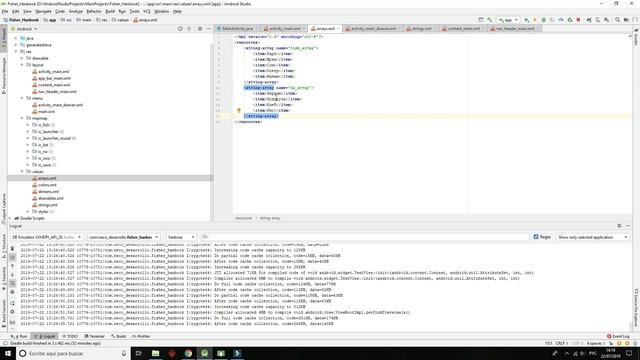Click the red Stop icon in toolbar
640x360 pixels.
578,20
